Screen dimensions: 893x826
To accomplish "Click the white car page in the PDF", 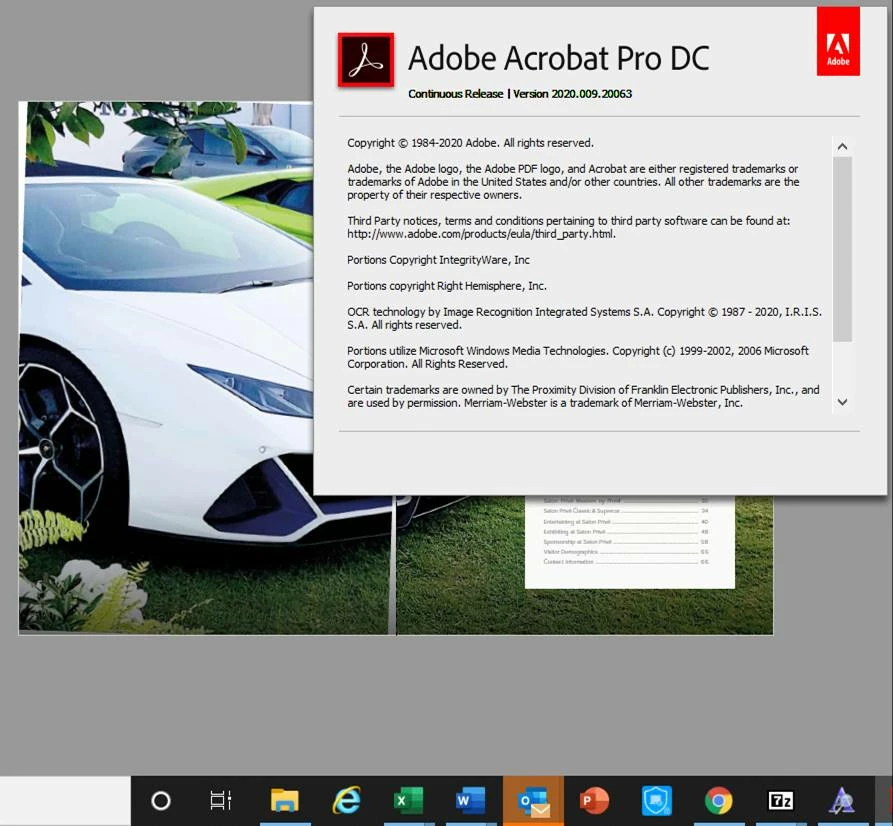I will (165, 367).
